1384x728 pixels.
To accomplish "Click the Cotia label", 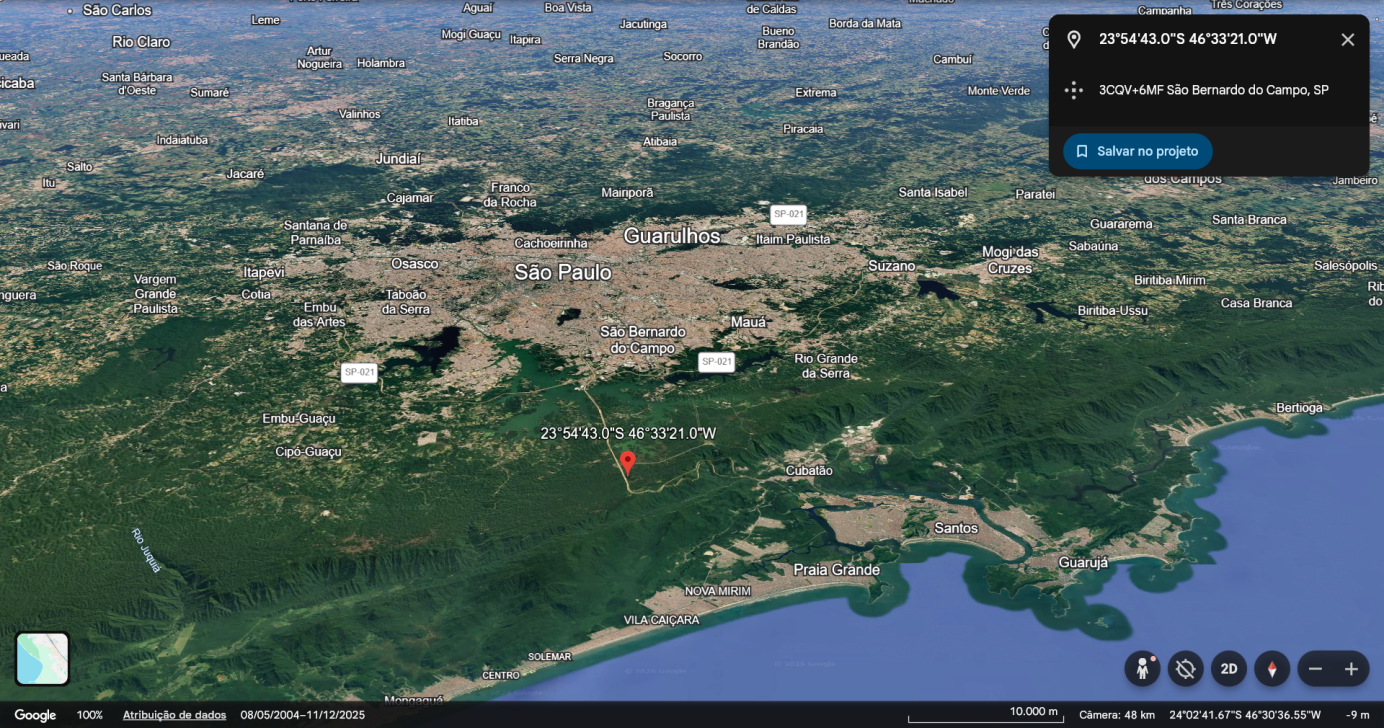I will pyautogui.click(x=256, y=294).
